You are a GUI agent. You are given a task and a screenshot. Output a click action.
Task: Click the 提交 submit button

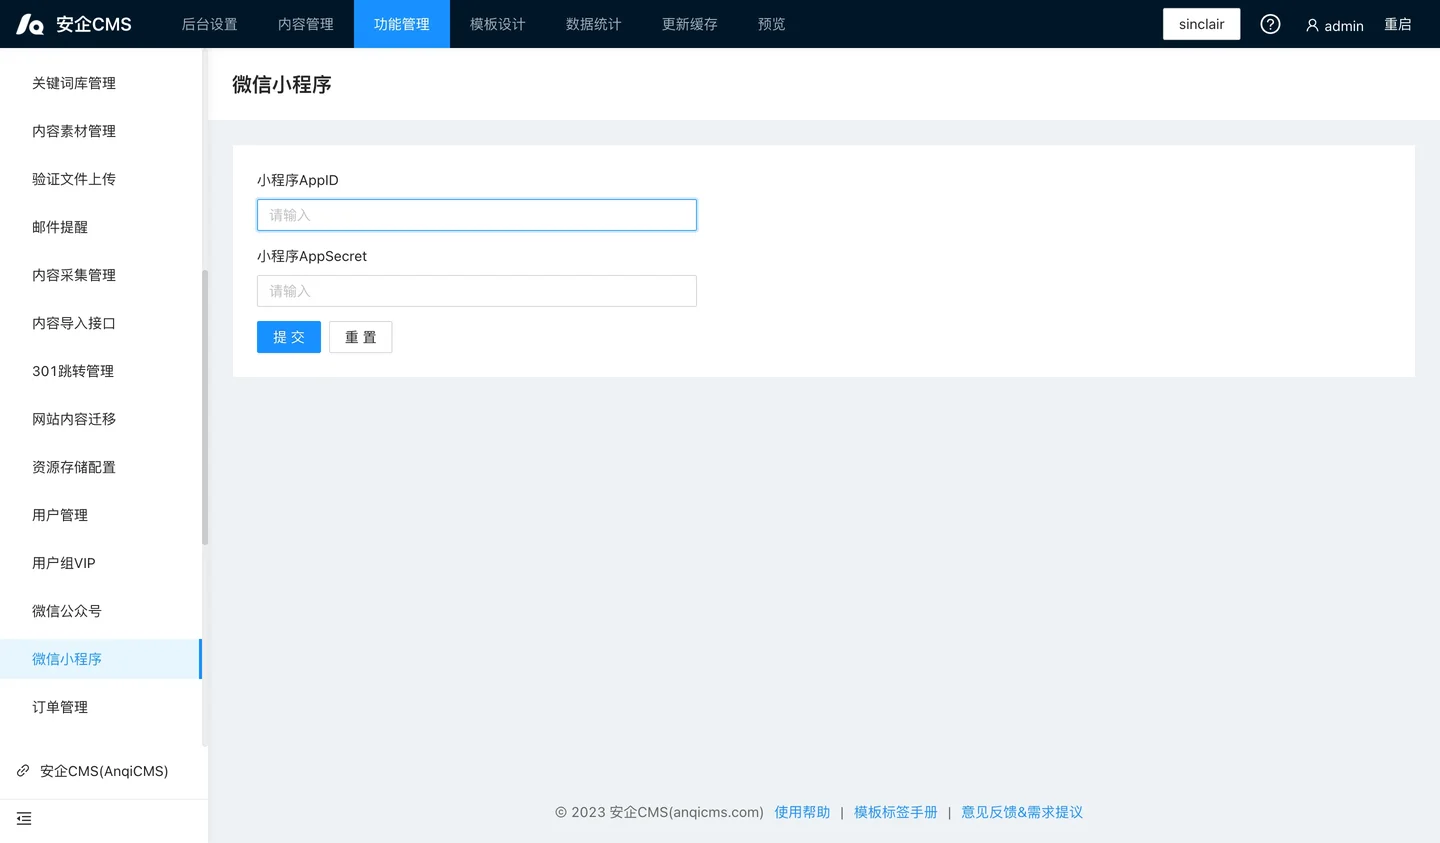click(289, 337)
